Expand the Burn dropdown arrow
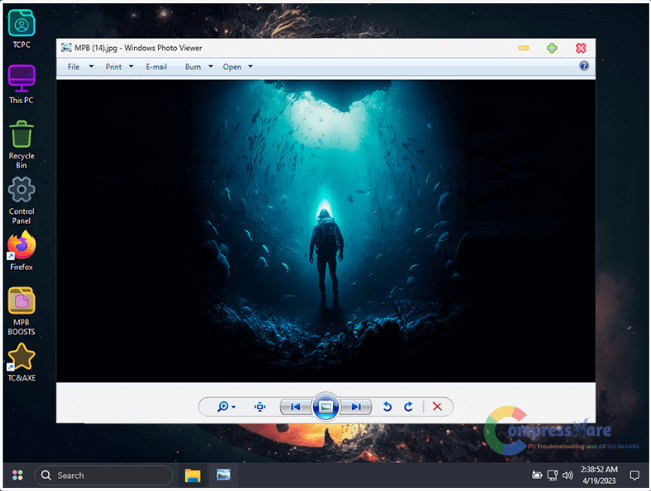 tap(211, 66)
